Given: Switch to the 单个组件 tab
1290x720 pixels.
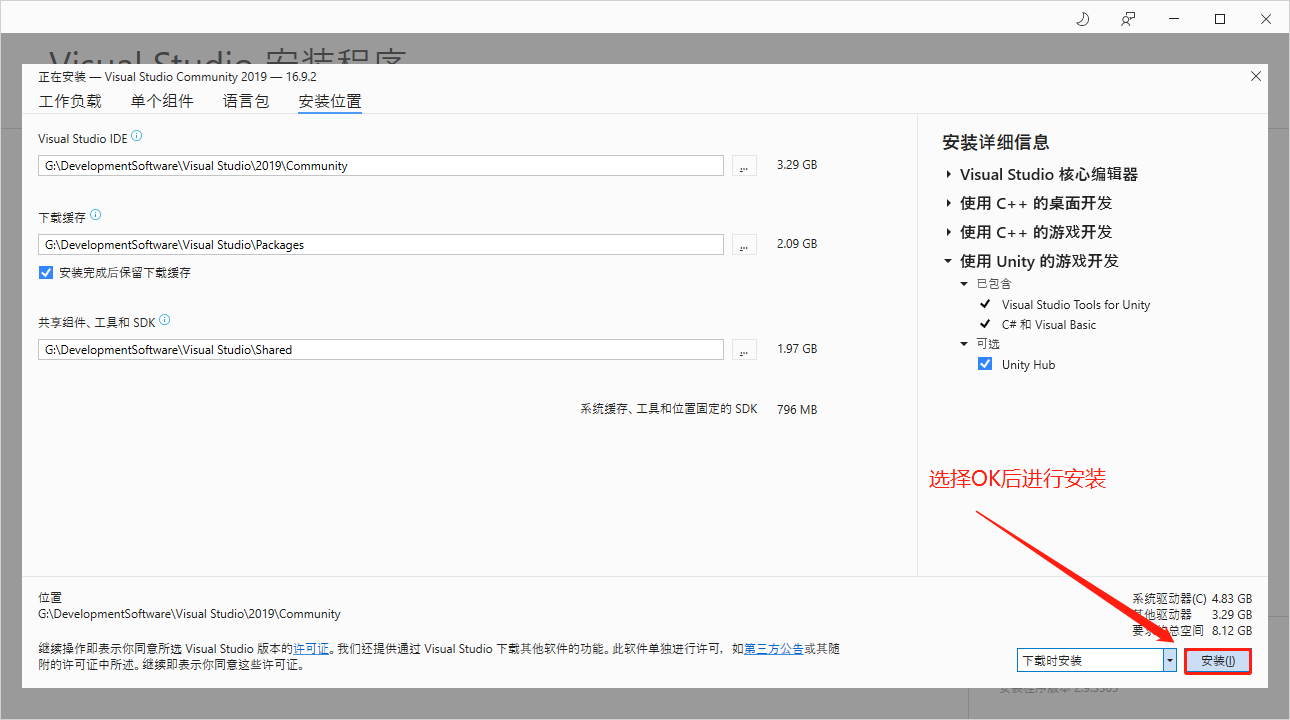Looking at the screenshot, I should tap(162, 101).
